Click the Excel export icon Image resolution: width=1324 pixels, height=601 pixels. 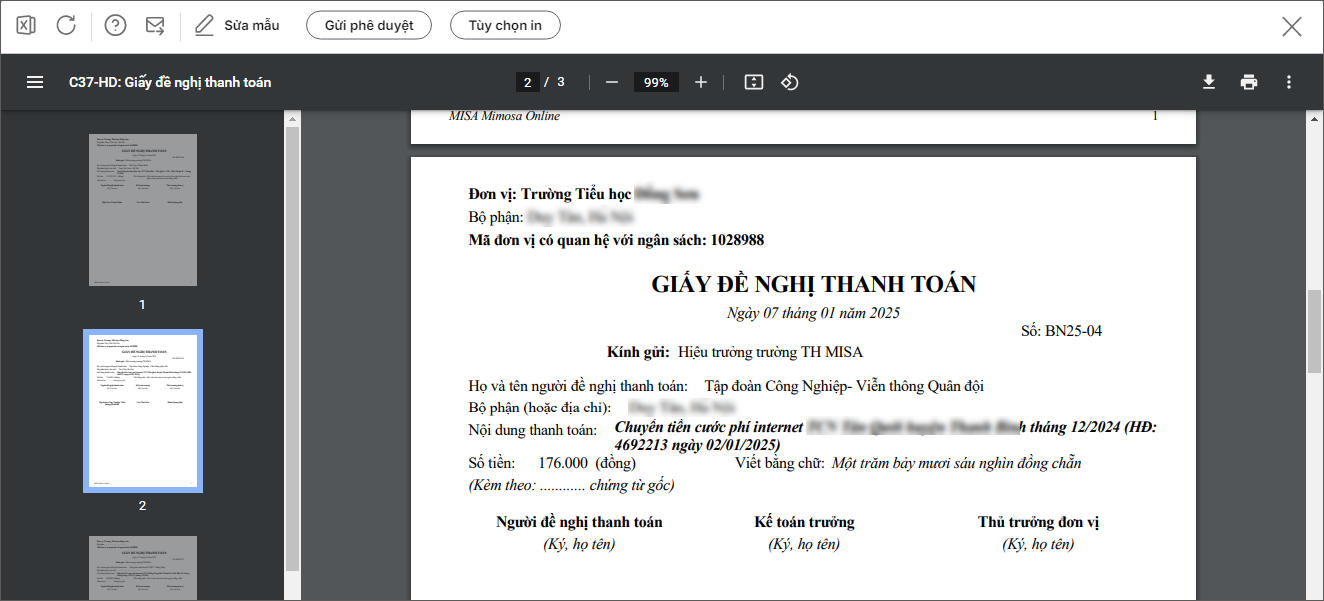[26, 25]
